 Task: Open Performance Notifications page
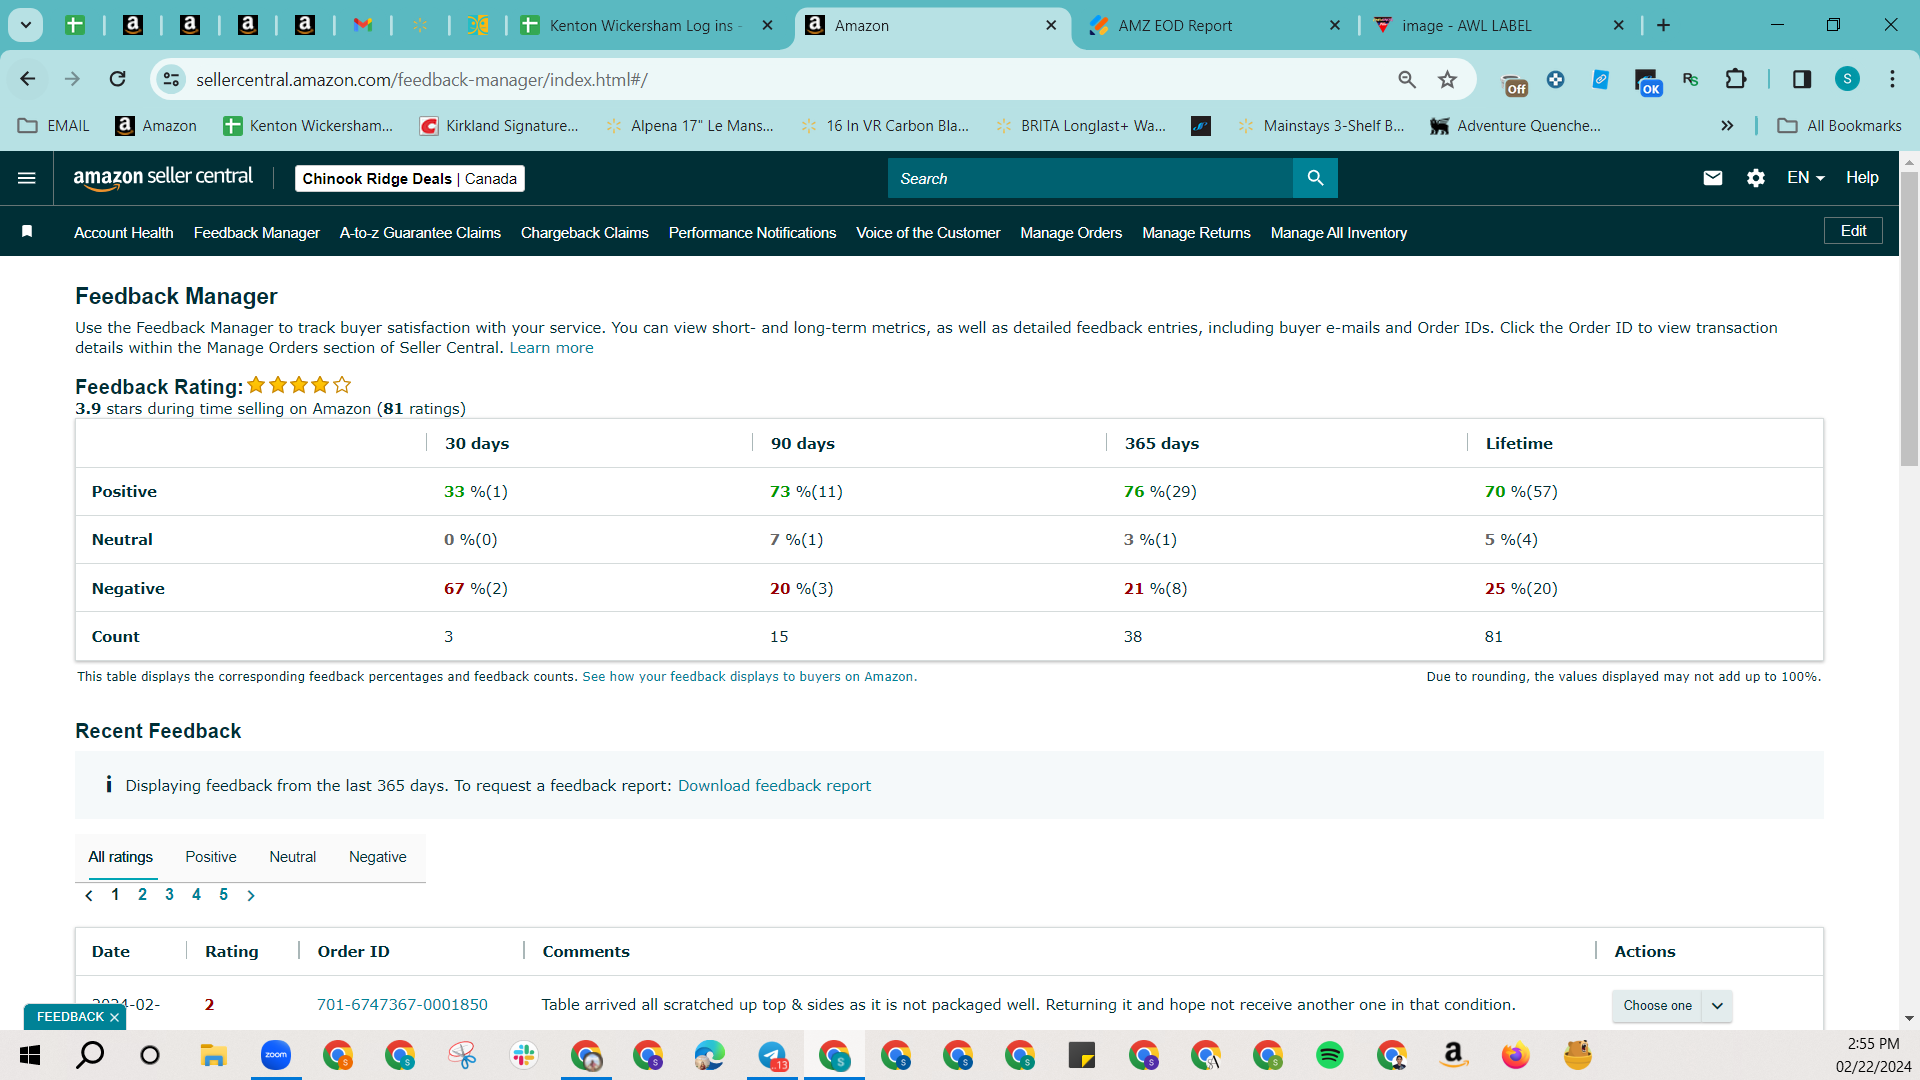752,233
